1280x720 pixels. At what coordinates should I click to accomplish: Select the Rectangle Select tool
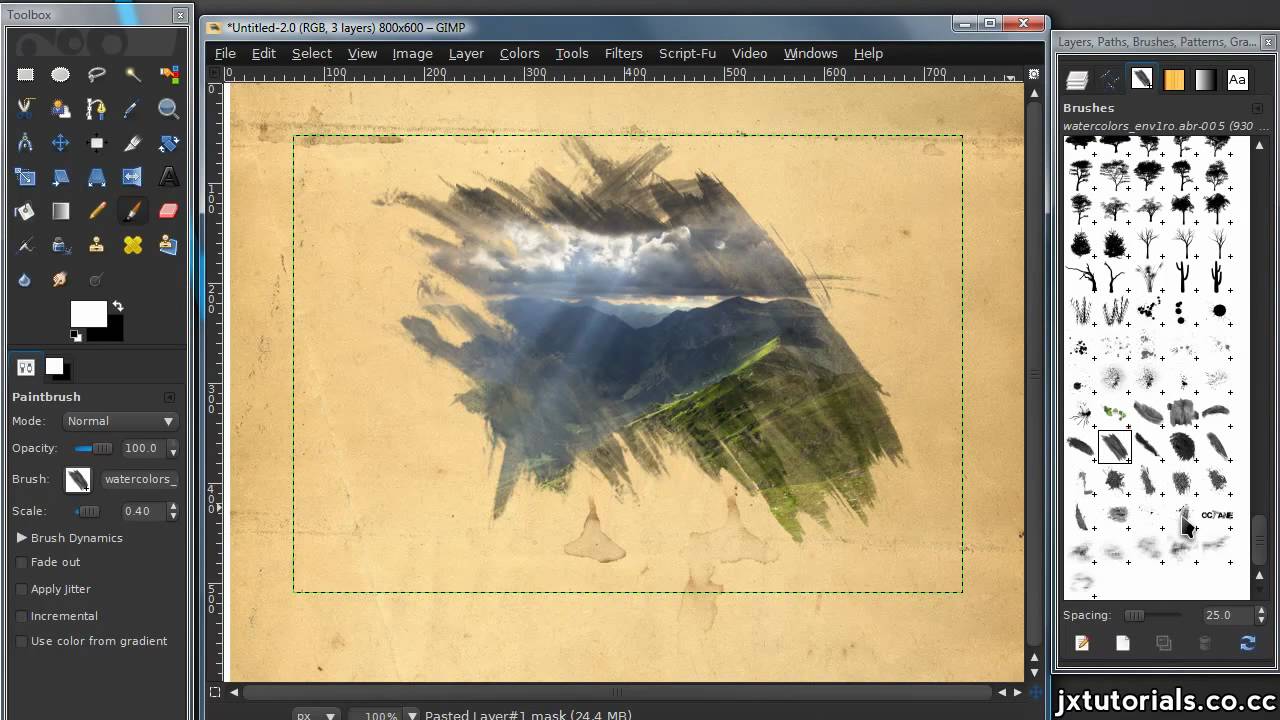click(x=26, y=74)
